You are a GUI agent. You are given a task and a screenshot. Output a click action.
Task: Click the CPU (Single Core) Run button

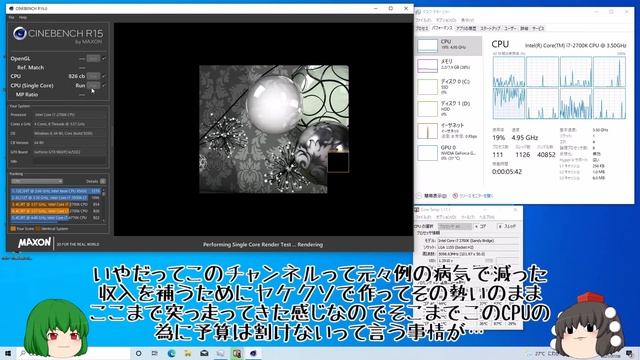pyautogui.click(x=93, y=85)
